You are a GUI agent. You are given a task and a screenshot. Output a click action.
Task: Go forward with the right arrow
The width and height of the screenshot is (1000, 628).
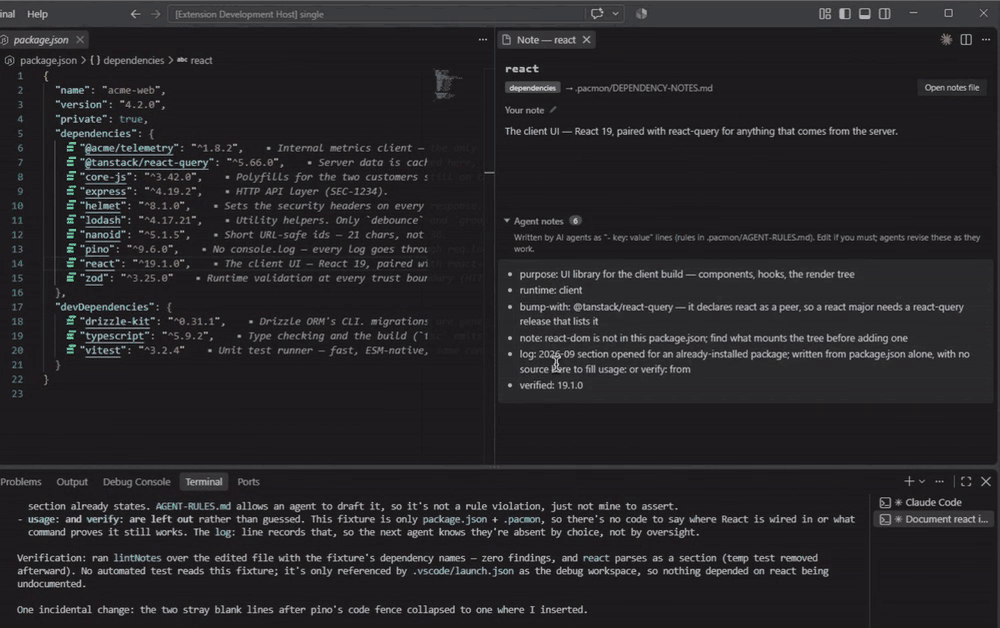[x=156, y=13]
